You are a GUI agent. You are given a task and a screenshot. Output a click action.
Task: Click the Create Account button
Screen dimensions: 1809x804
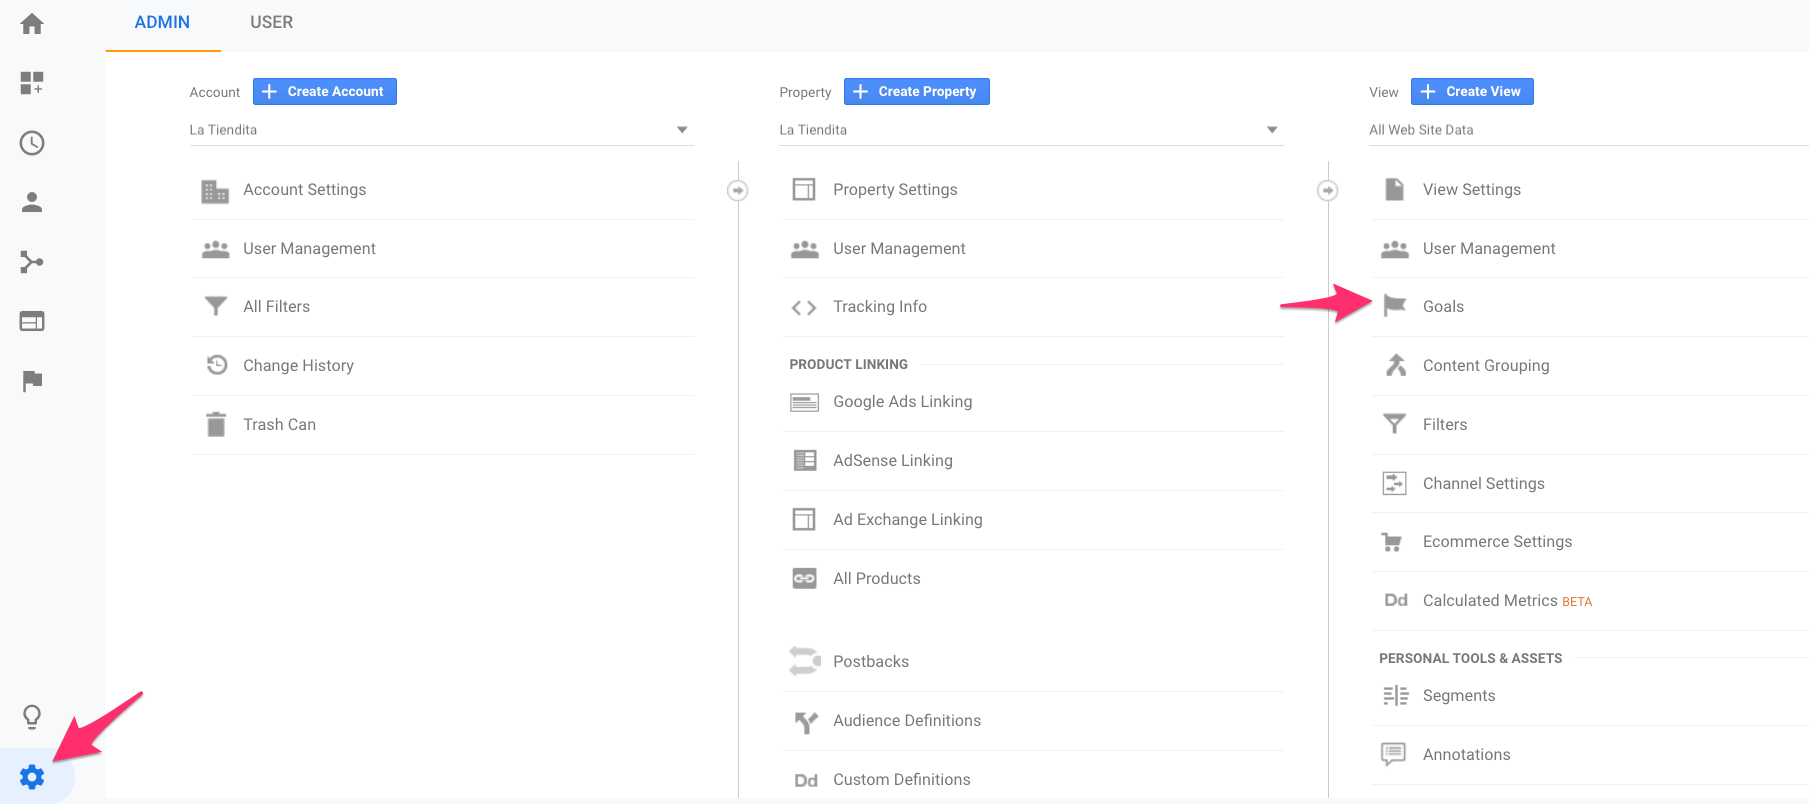(325, 92)
